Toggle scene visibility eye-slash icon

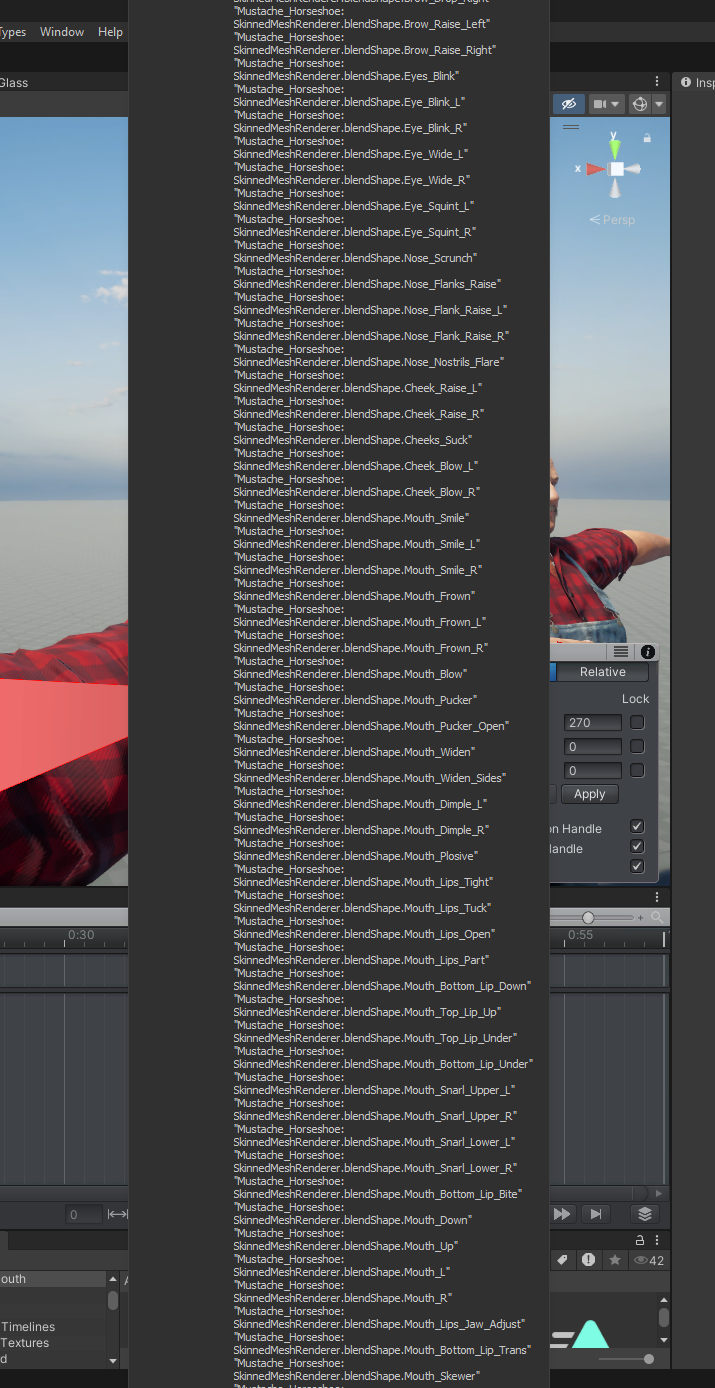coord(568,104)
